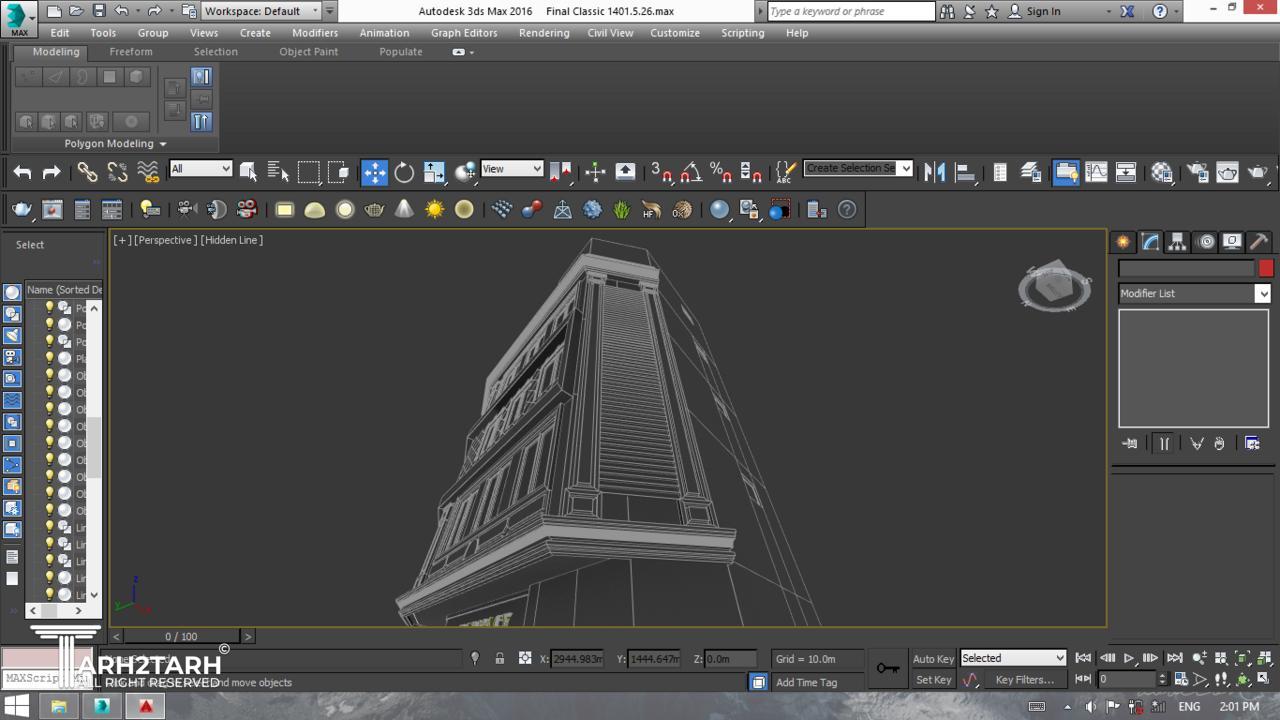The image size is (1280, 720).
Task: Open the Utilities hammer panel
Action: point(1259,242)
